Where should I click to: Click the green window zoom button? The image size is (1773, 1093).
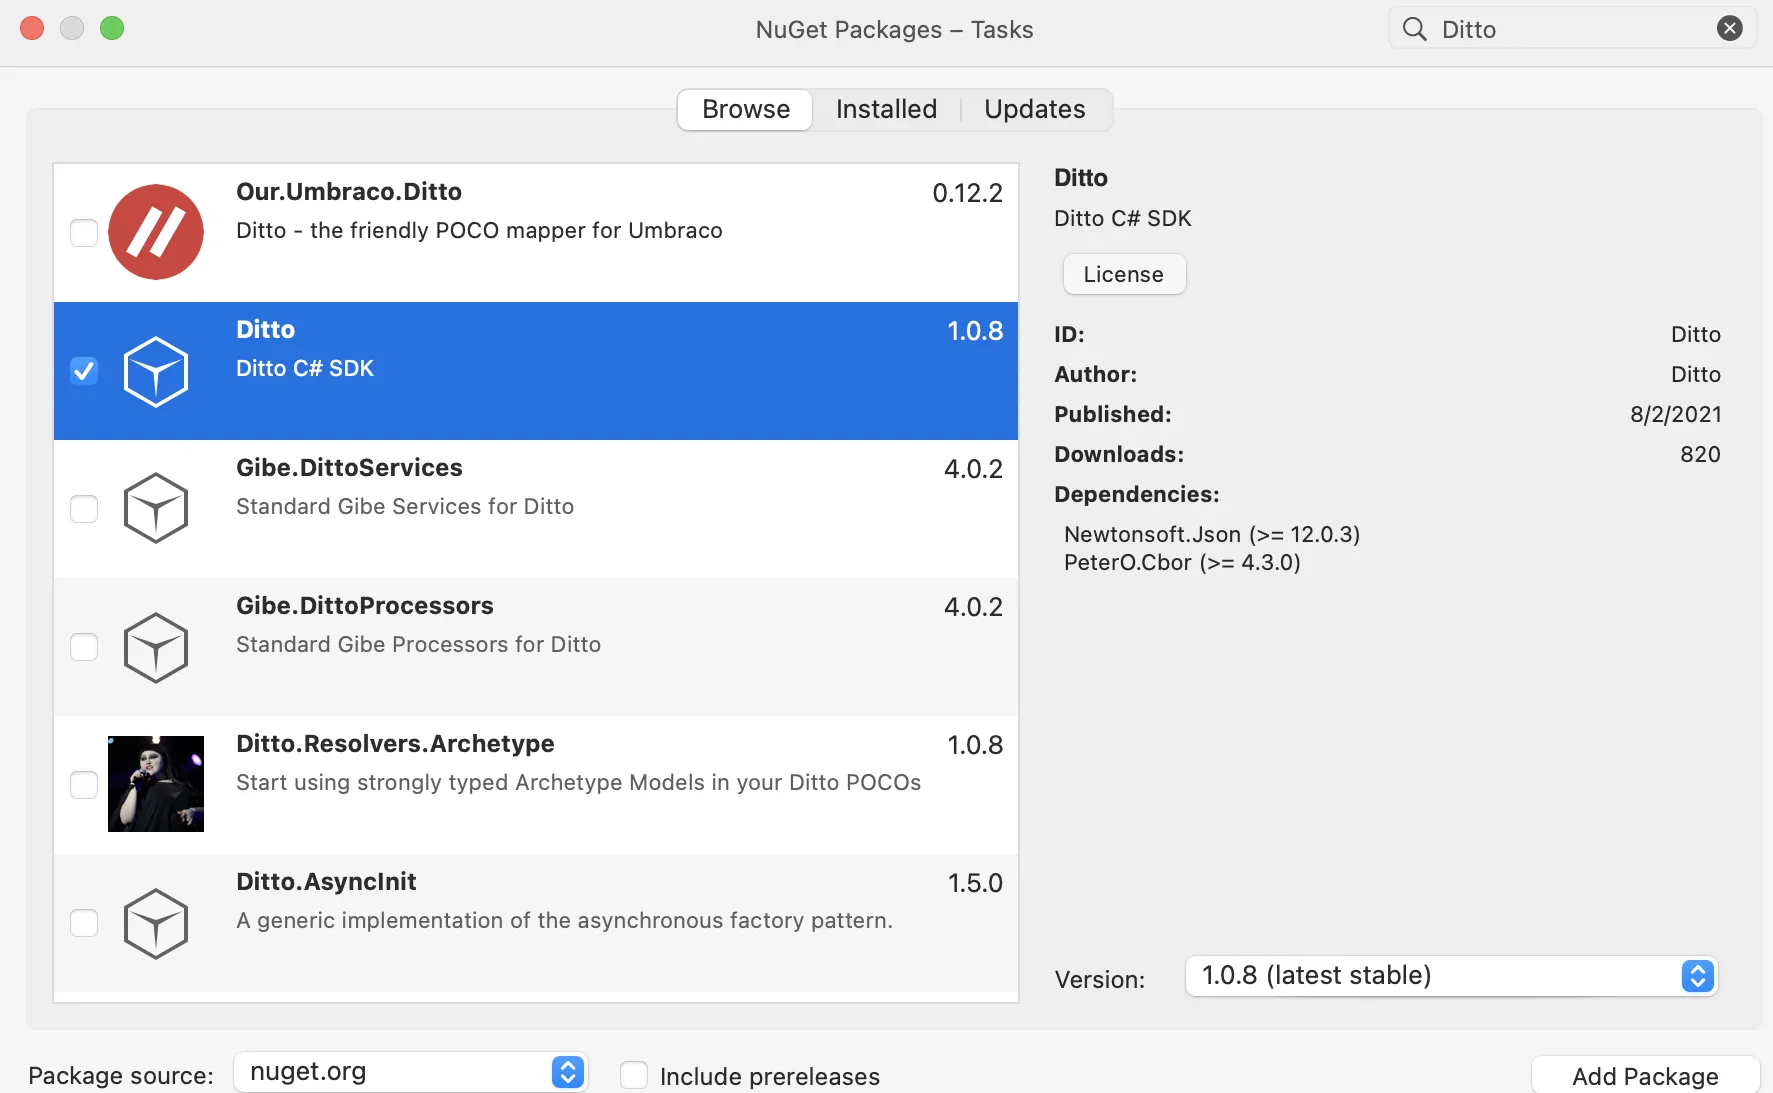[x=112, y=28]
